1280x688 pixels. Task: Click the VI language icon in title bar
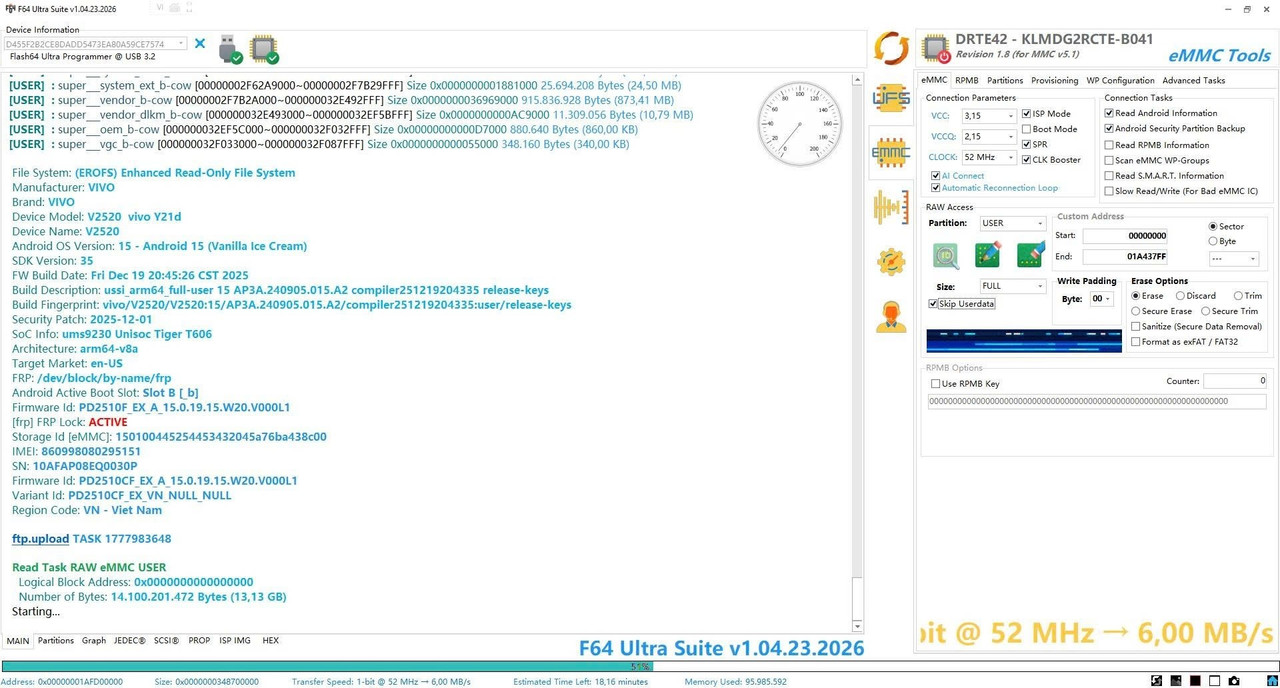click(160, 8)
